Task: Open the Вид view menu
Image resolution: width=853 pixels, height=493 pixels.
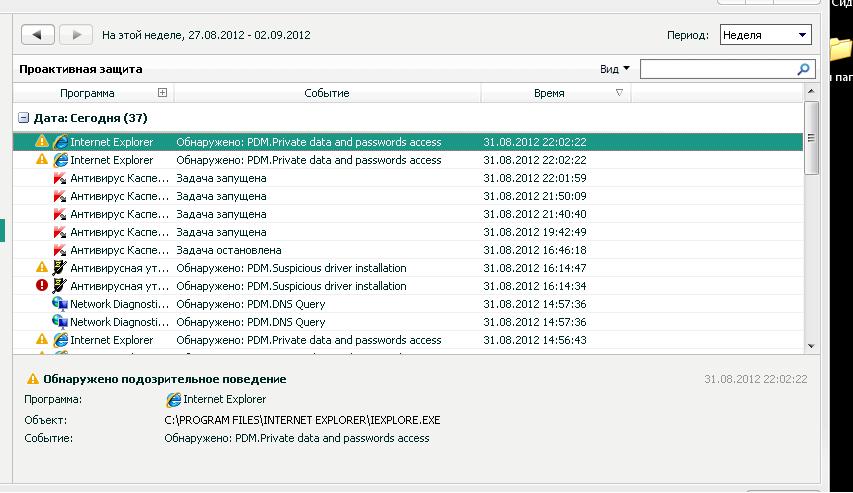Action: tap(615, 69)
